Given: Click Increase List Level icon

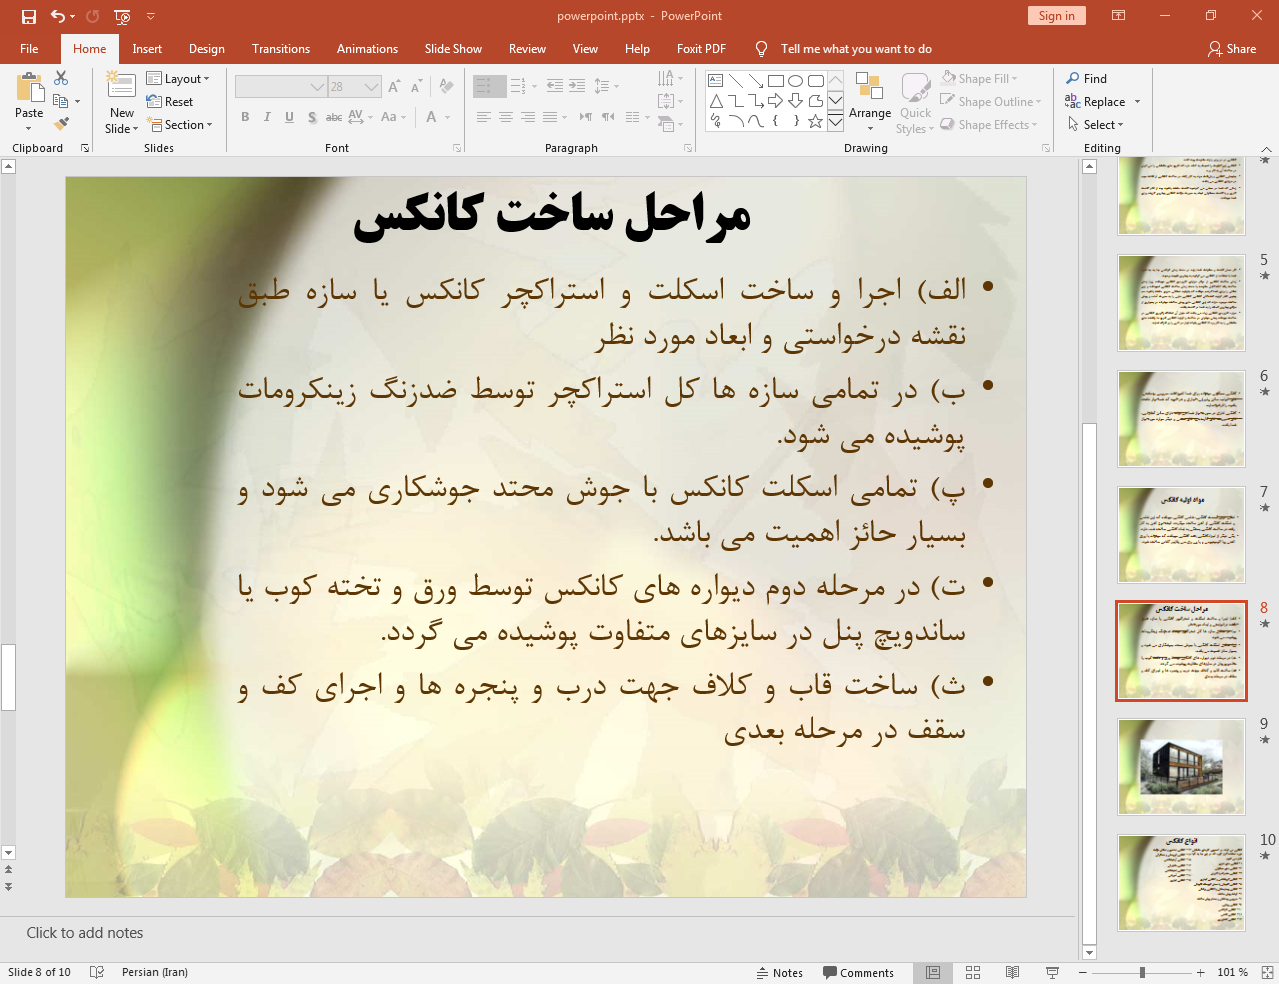Looking at the screenshot, I should 577,86.
